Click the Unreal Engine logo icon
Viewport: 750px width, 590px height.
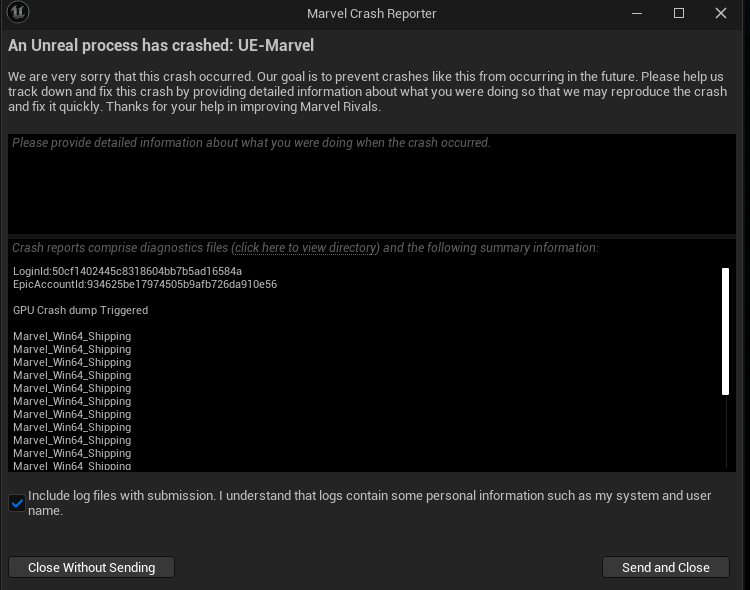(x=18, y=12)
